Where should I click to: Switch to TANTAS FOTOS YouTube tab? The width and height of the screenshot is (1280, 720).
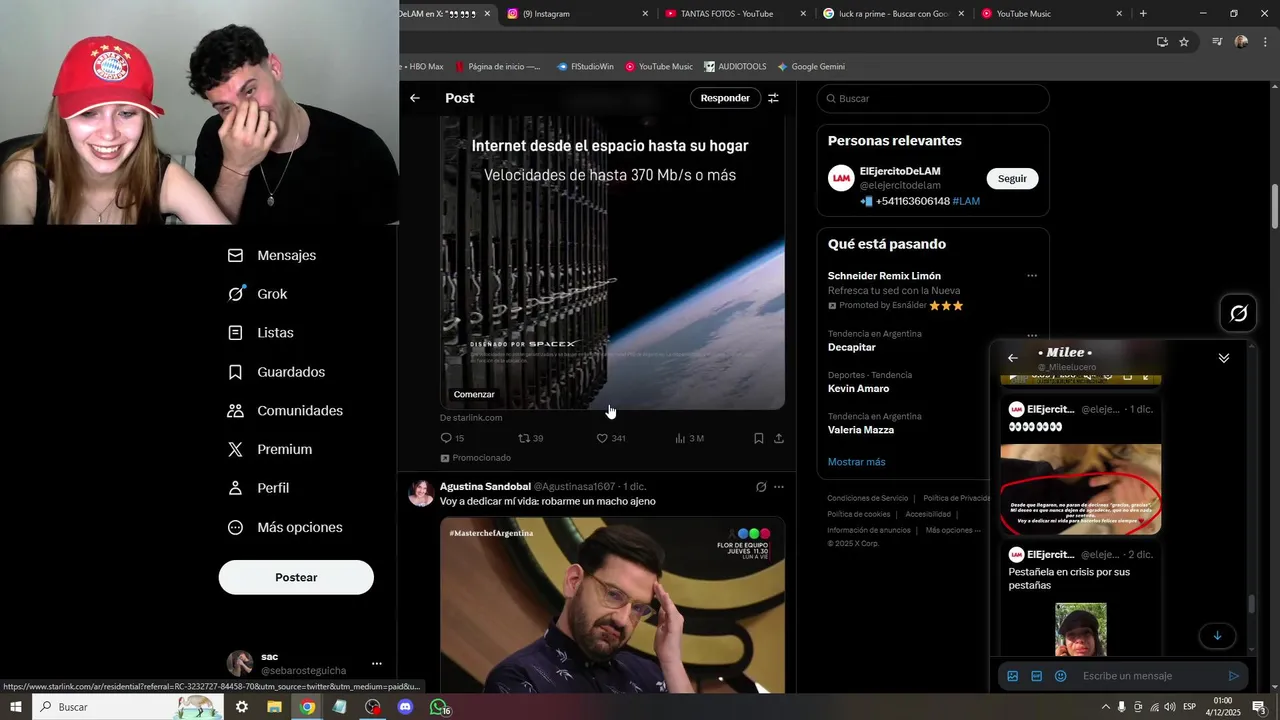(x=734, y=14)
